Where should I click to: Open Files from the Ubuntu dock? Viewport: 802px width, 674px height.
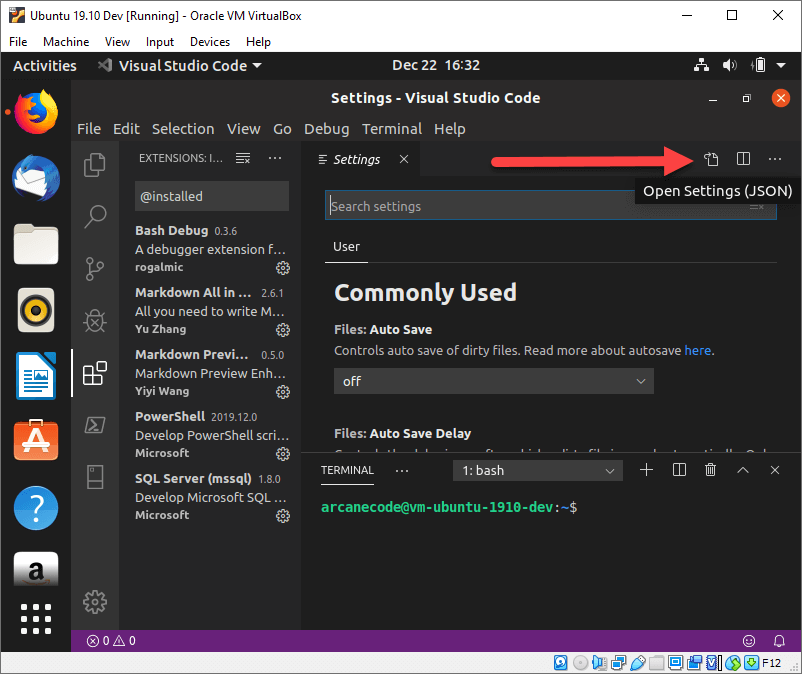click(36, 244)
